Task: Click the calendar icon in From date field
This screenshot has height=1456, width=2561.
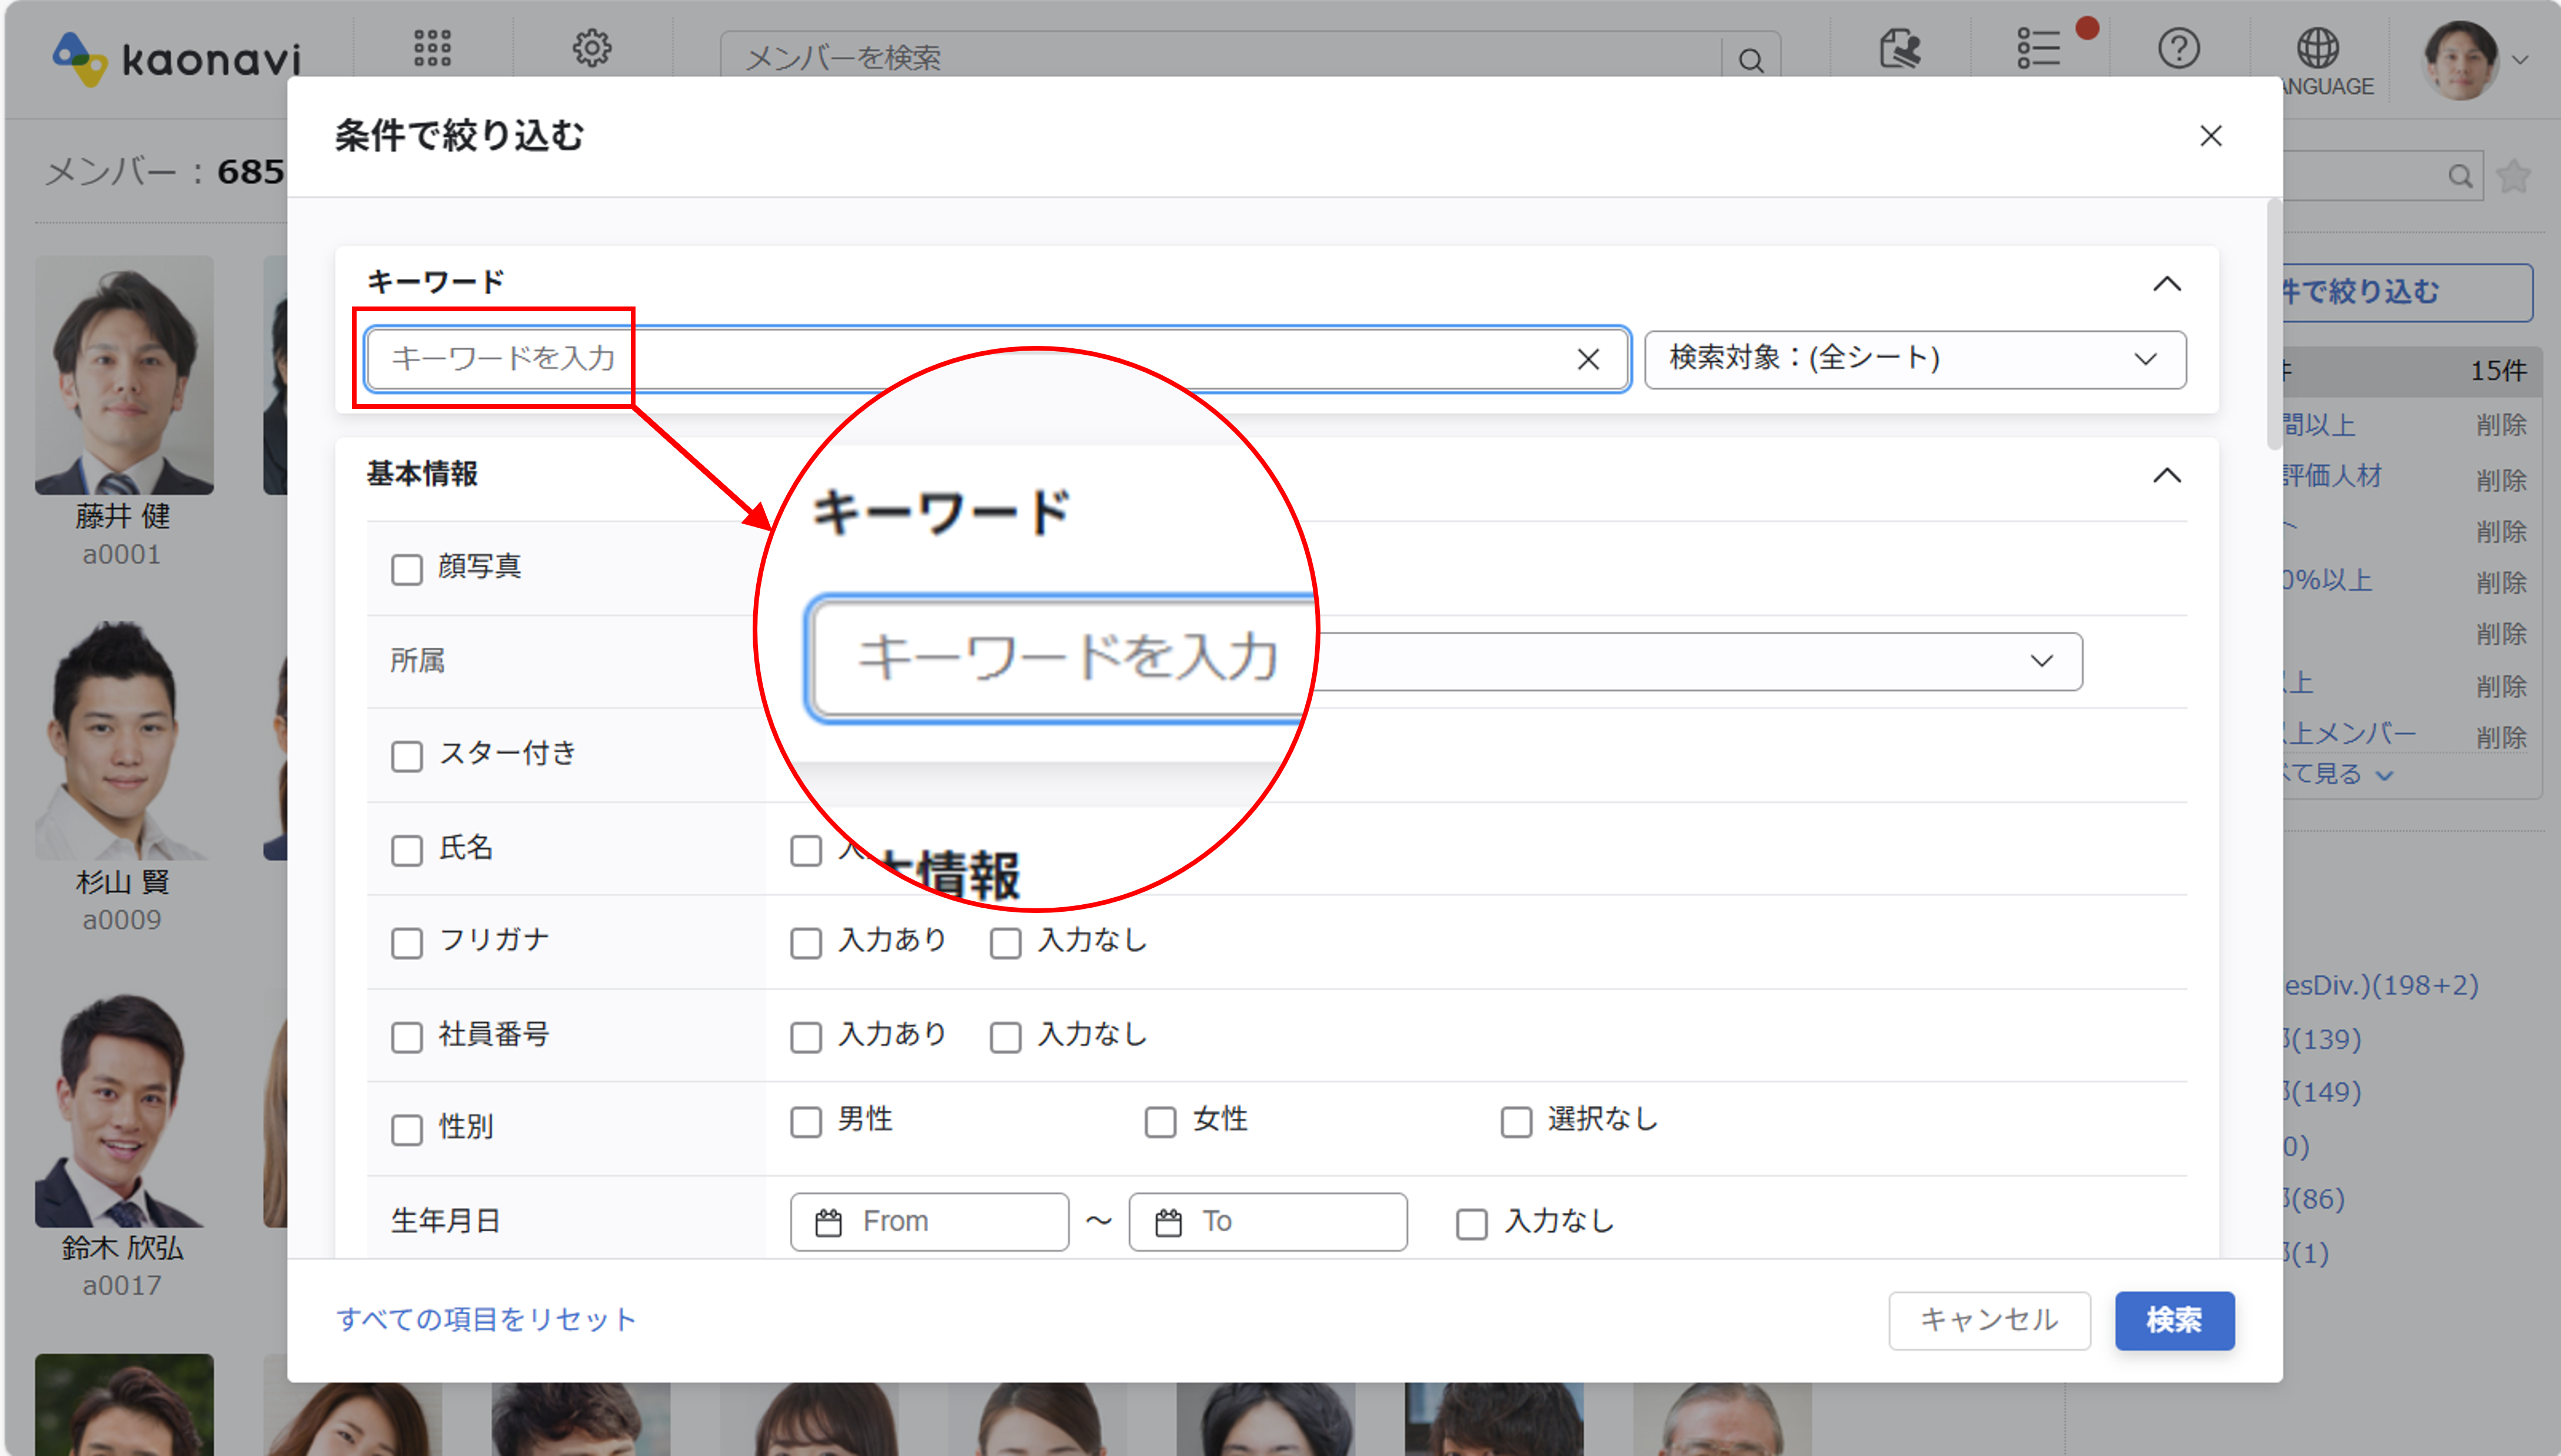Action: [828, 1222]
